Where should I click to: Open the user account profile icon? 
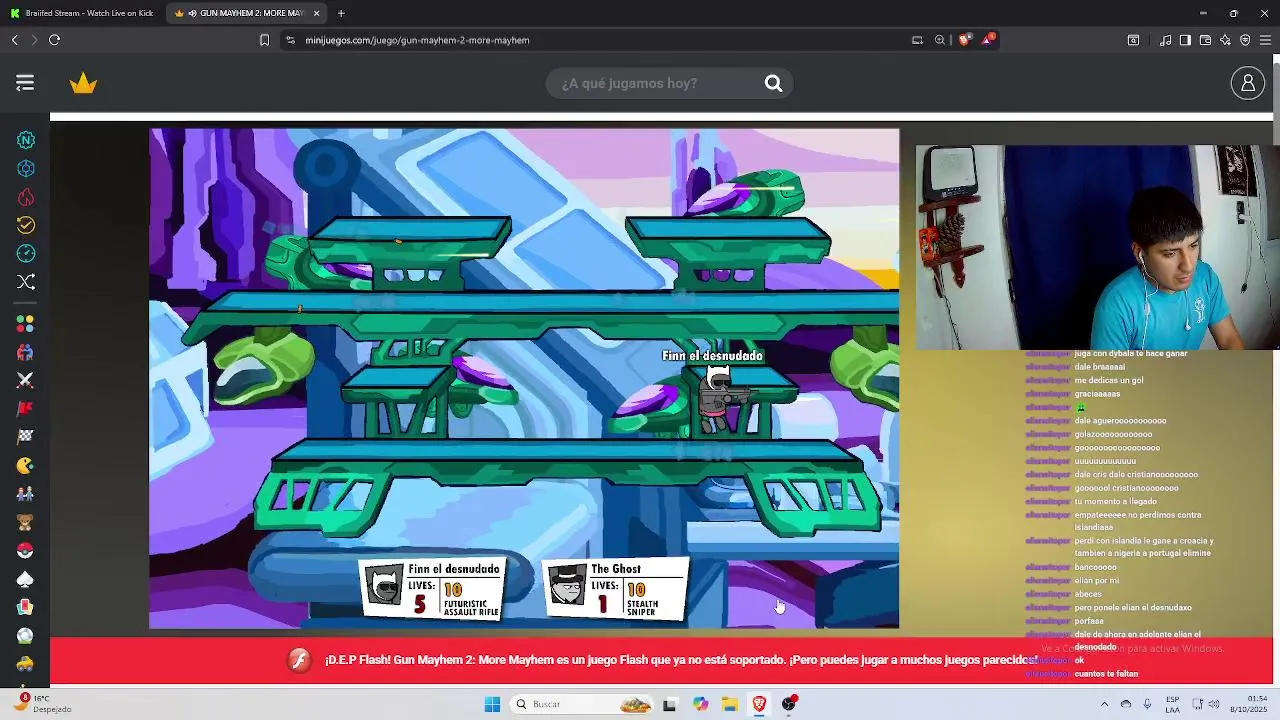point(1248,83)
